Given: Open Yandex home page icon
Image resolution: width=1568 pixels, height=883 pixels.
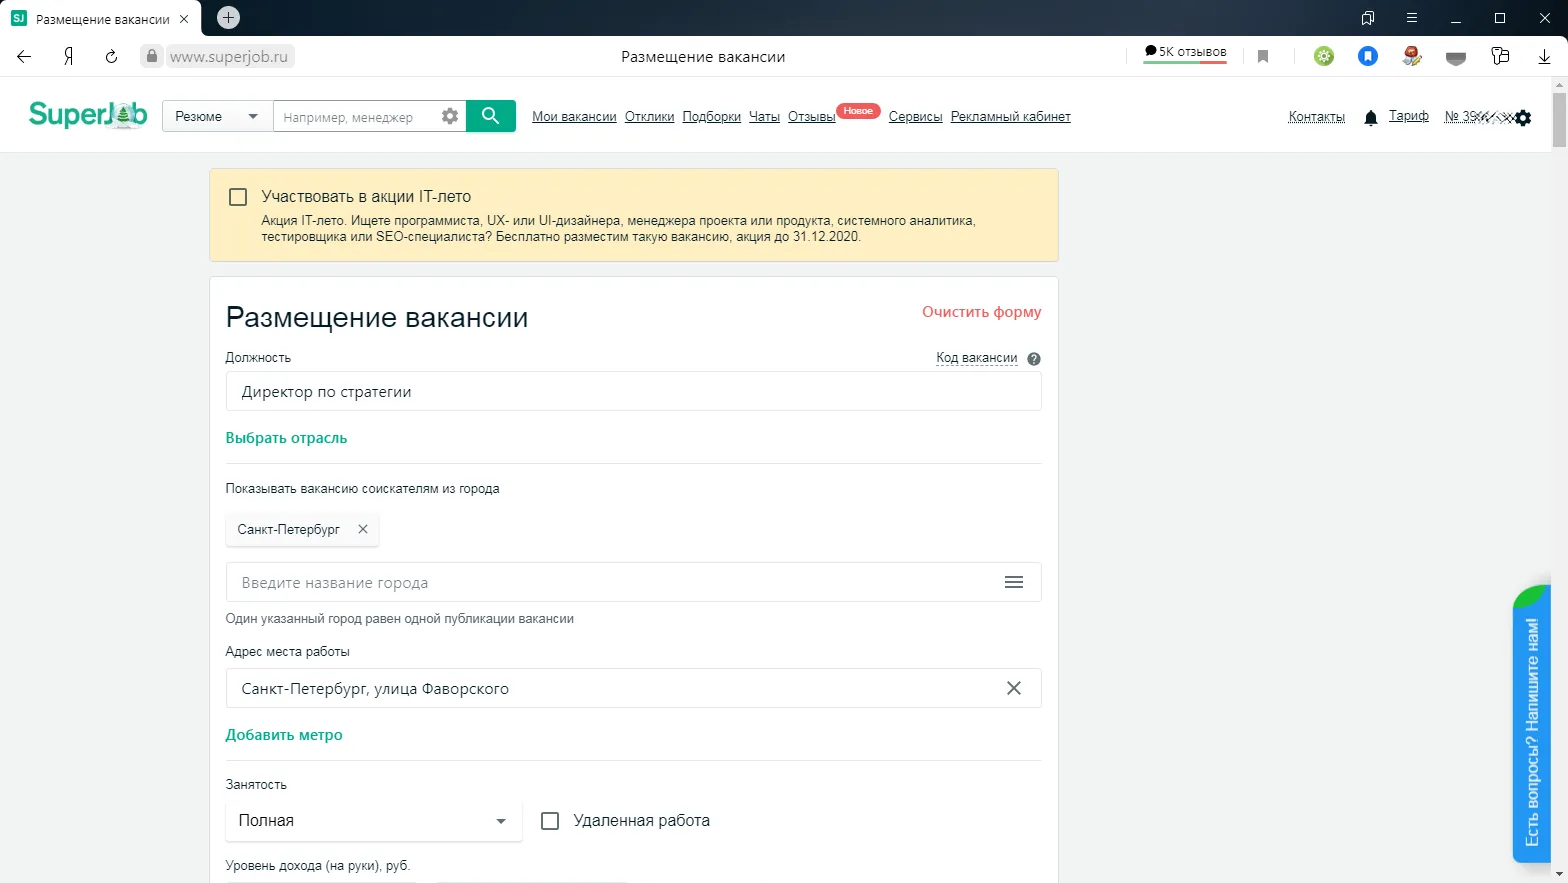Looking at the screenshot, I should click(x=68, y=57).
